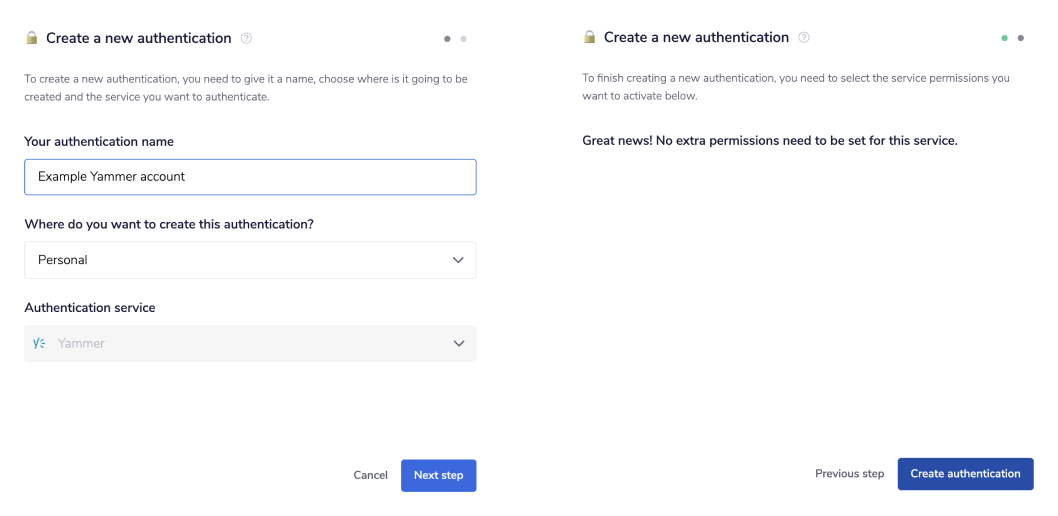
Task: Focus the Example Yammer account name field
Action: [250, 177]
